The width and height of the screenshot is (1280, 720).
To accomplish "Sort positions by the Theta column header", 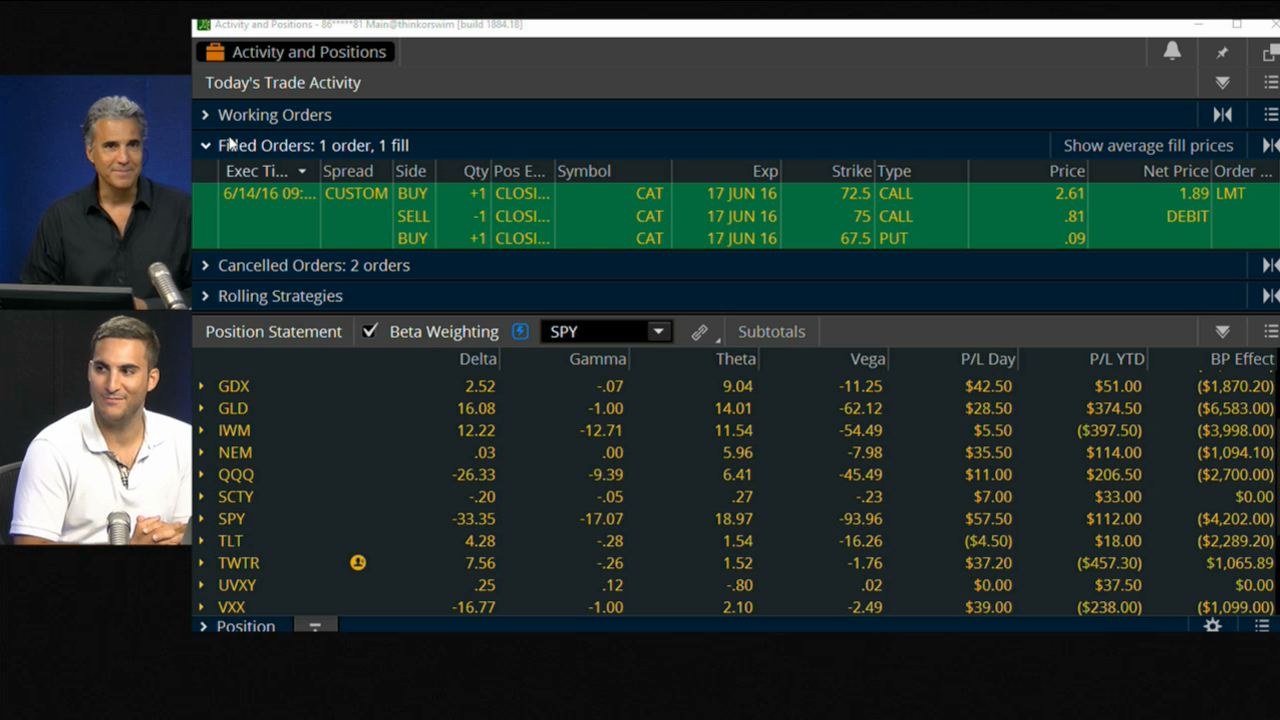I will [736, 359].
